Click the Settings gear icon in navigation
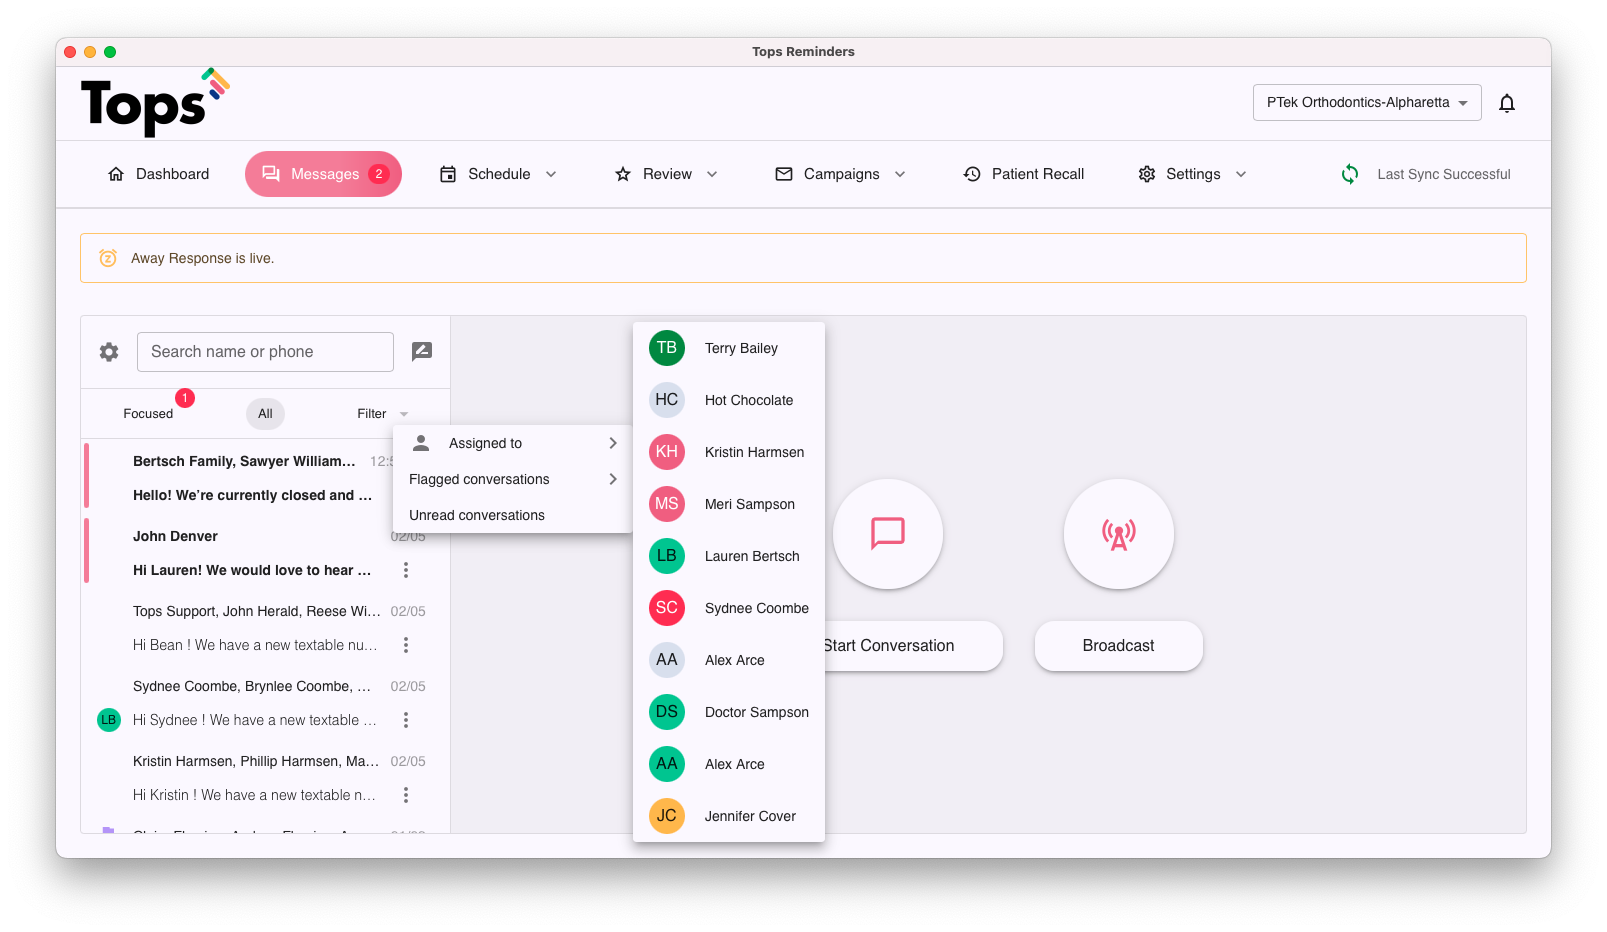Screen dimensions: 1607x932 tap(1147, 174)
